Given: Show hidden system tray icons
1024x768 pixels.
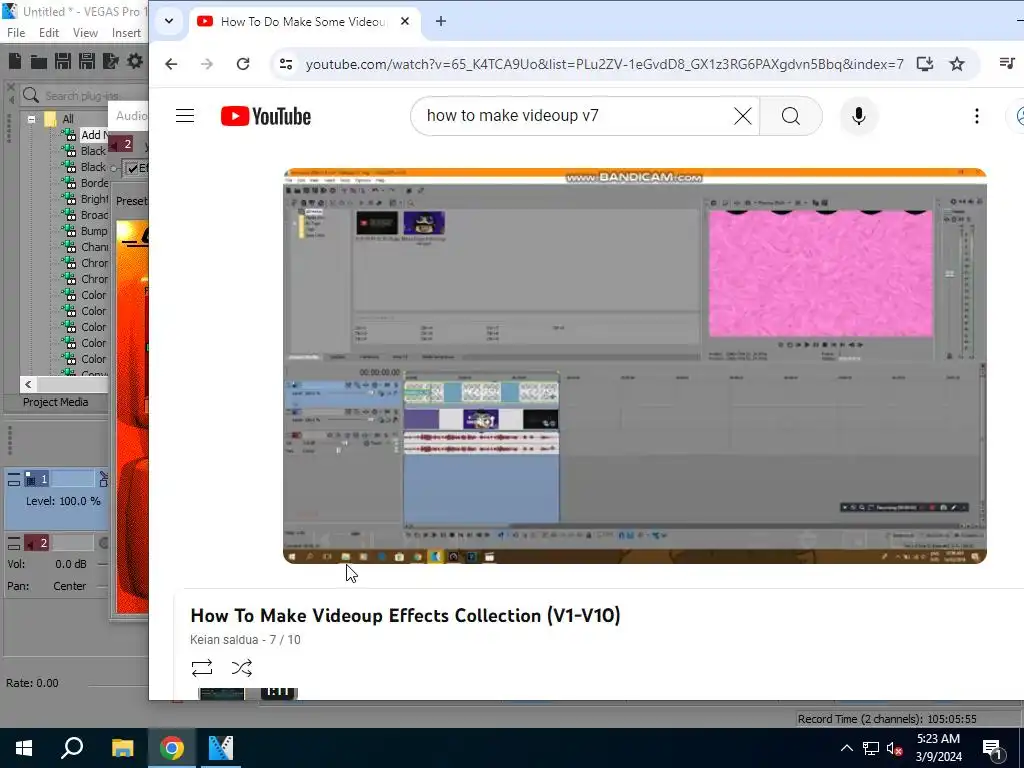Looking at the screenshot, I should coord(846,748).
